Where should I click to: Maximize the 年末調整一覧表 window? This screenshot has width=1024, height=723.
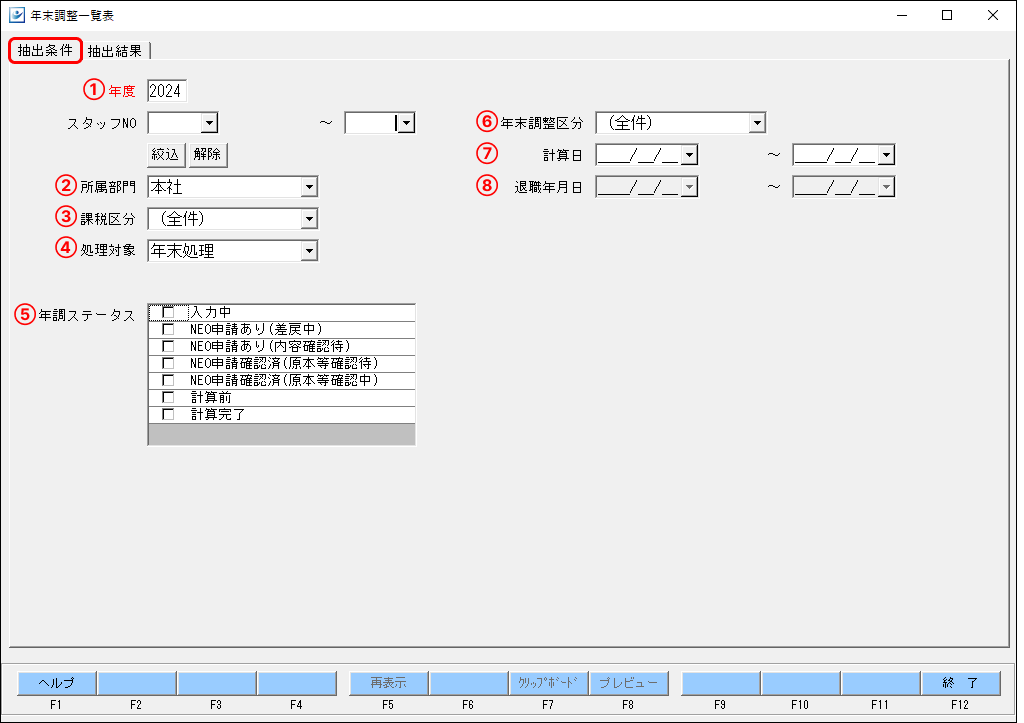click(x=947, y=15)
